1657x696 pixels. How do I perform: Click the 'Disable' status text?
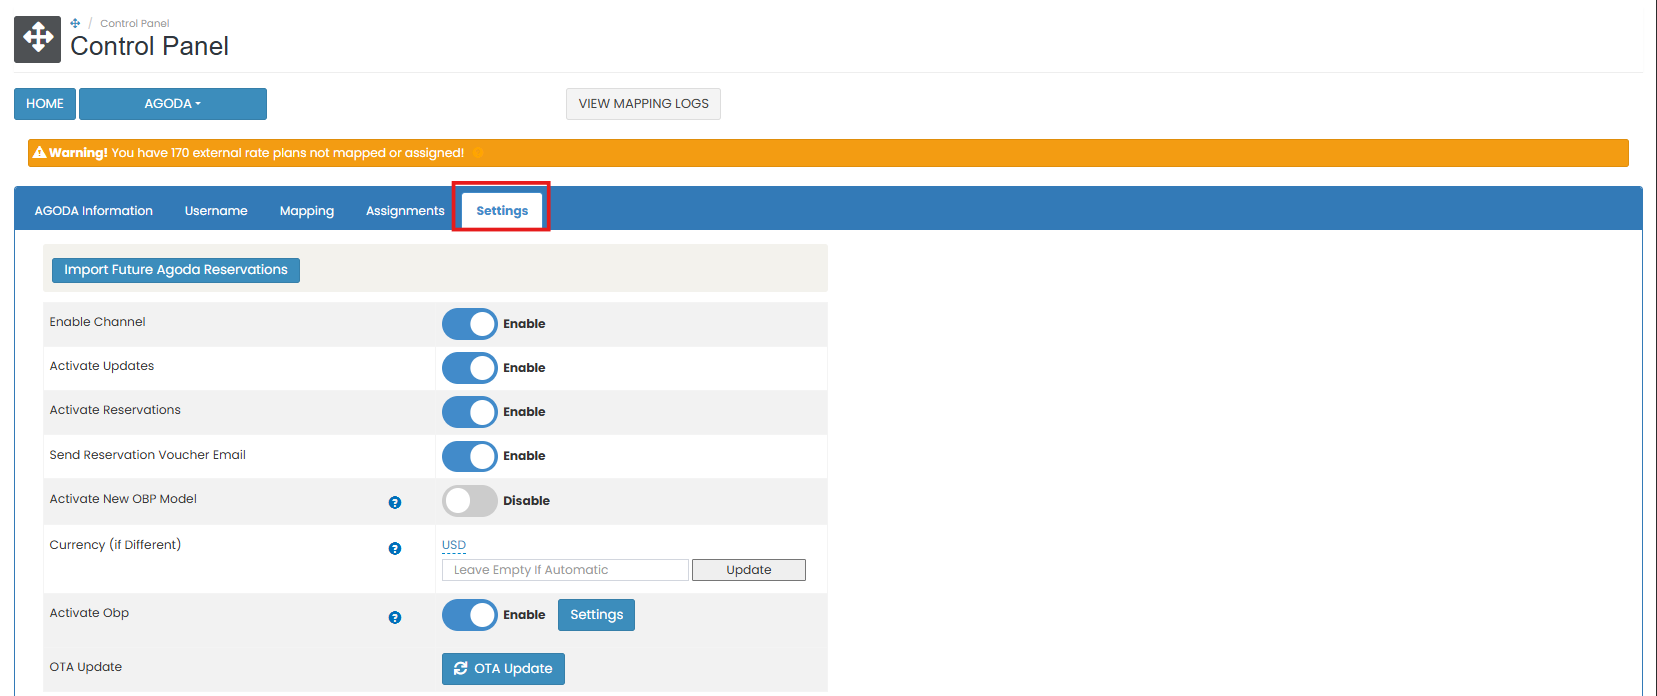526,501
